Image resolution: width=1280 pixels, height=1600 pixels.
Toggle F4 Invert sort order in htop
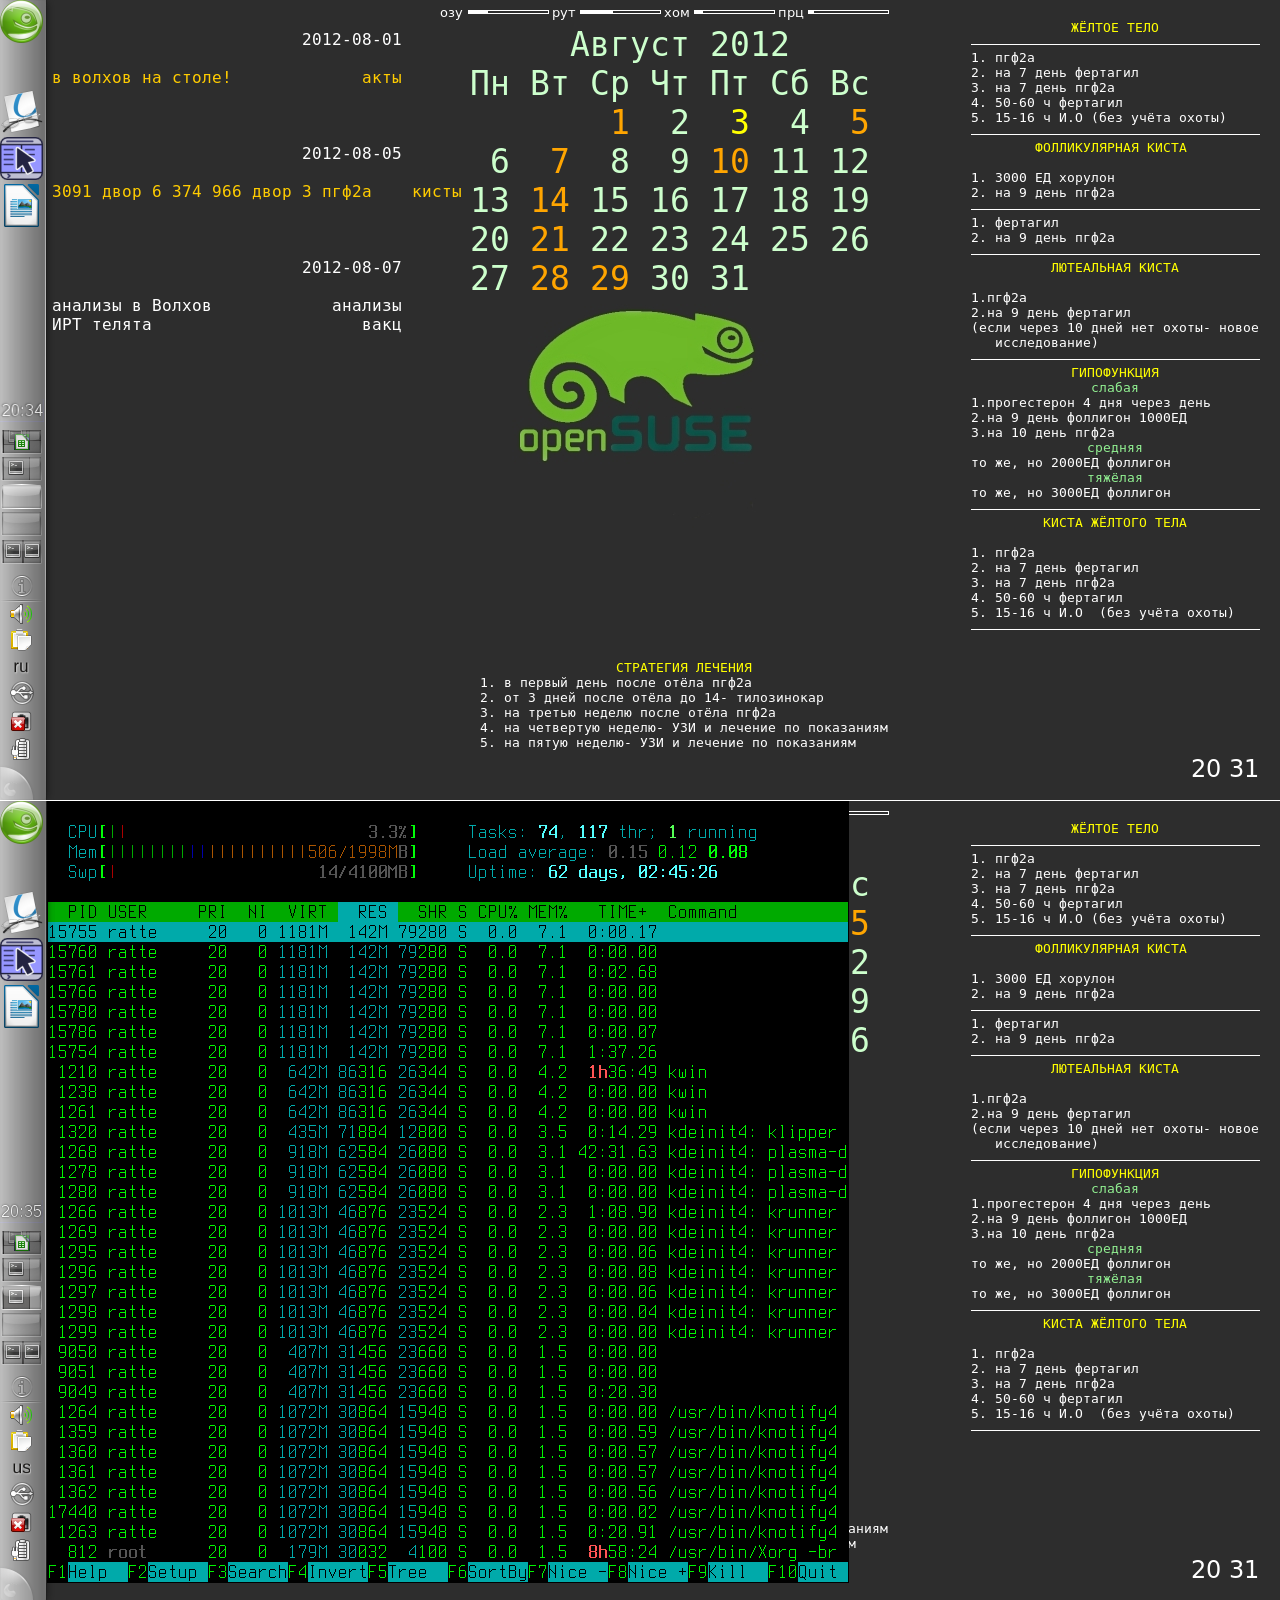click(337, 1572)
